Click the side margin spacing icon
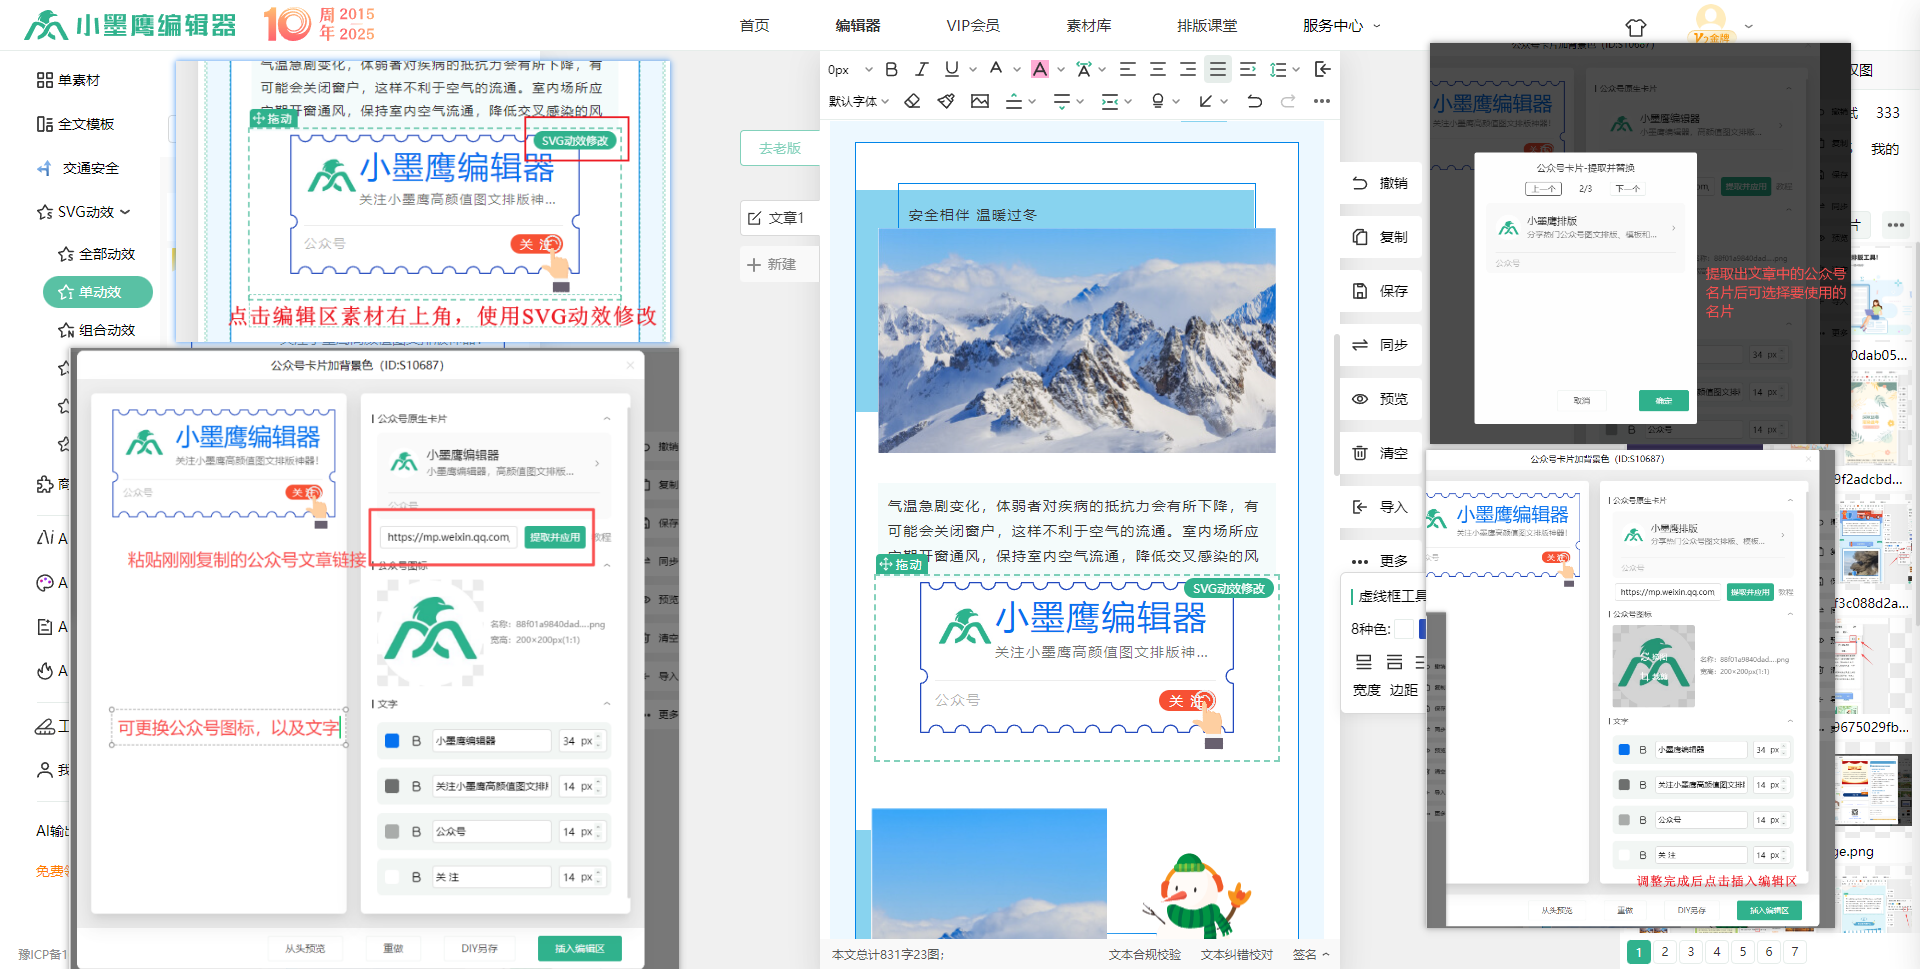The image size is (1920, 969). (x=1110, y=101)
